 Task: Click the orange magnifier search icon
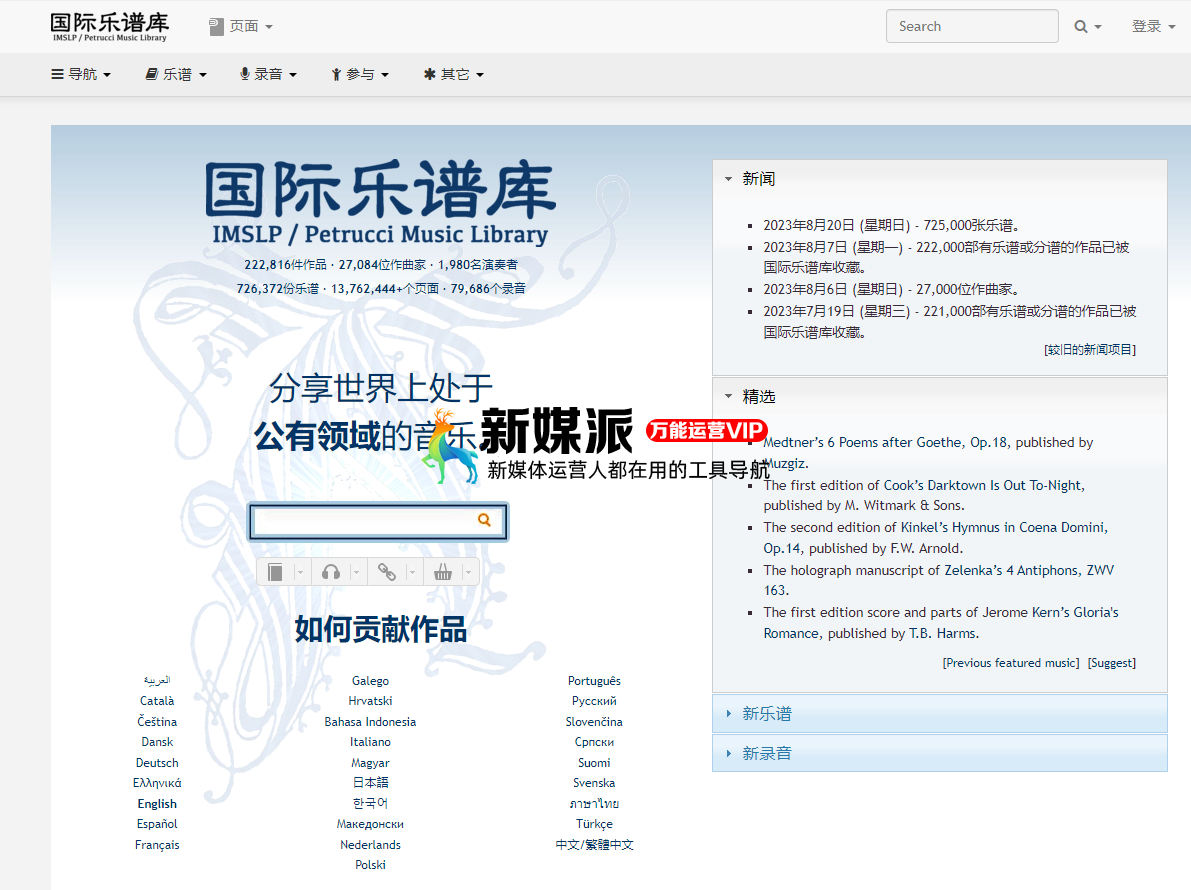point(485,520)
